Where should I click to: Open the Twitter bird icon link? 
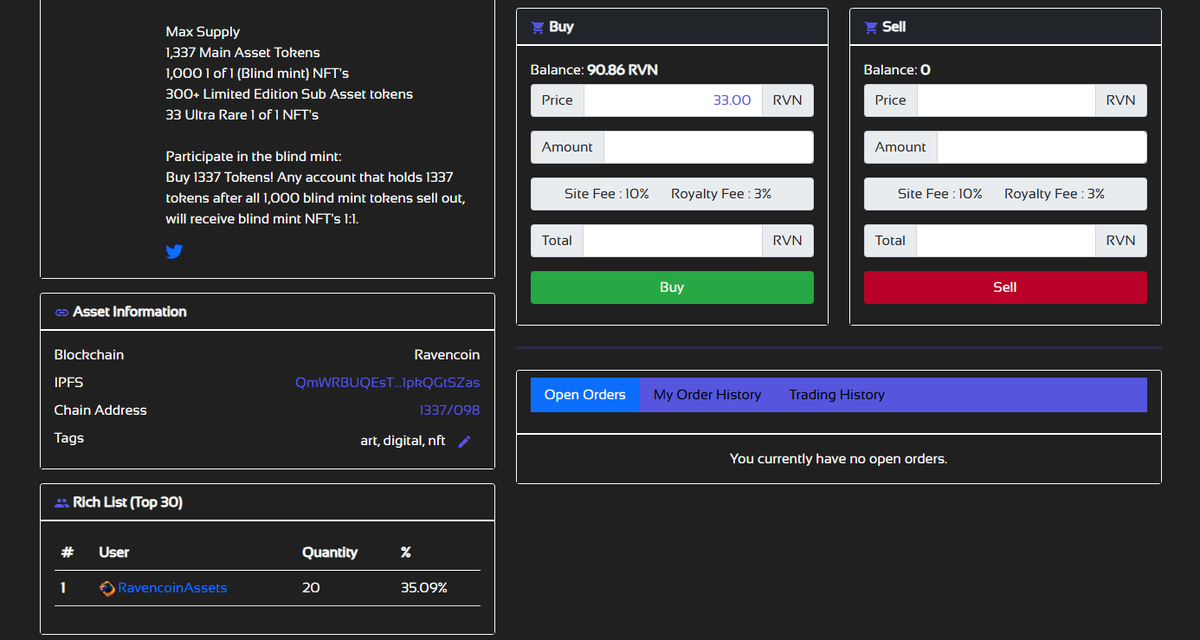174,251
